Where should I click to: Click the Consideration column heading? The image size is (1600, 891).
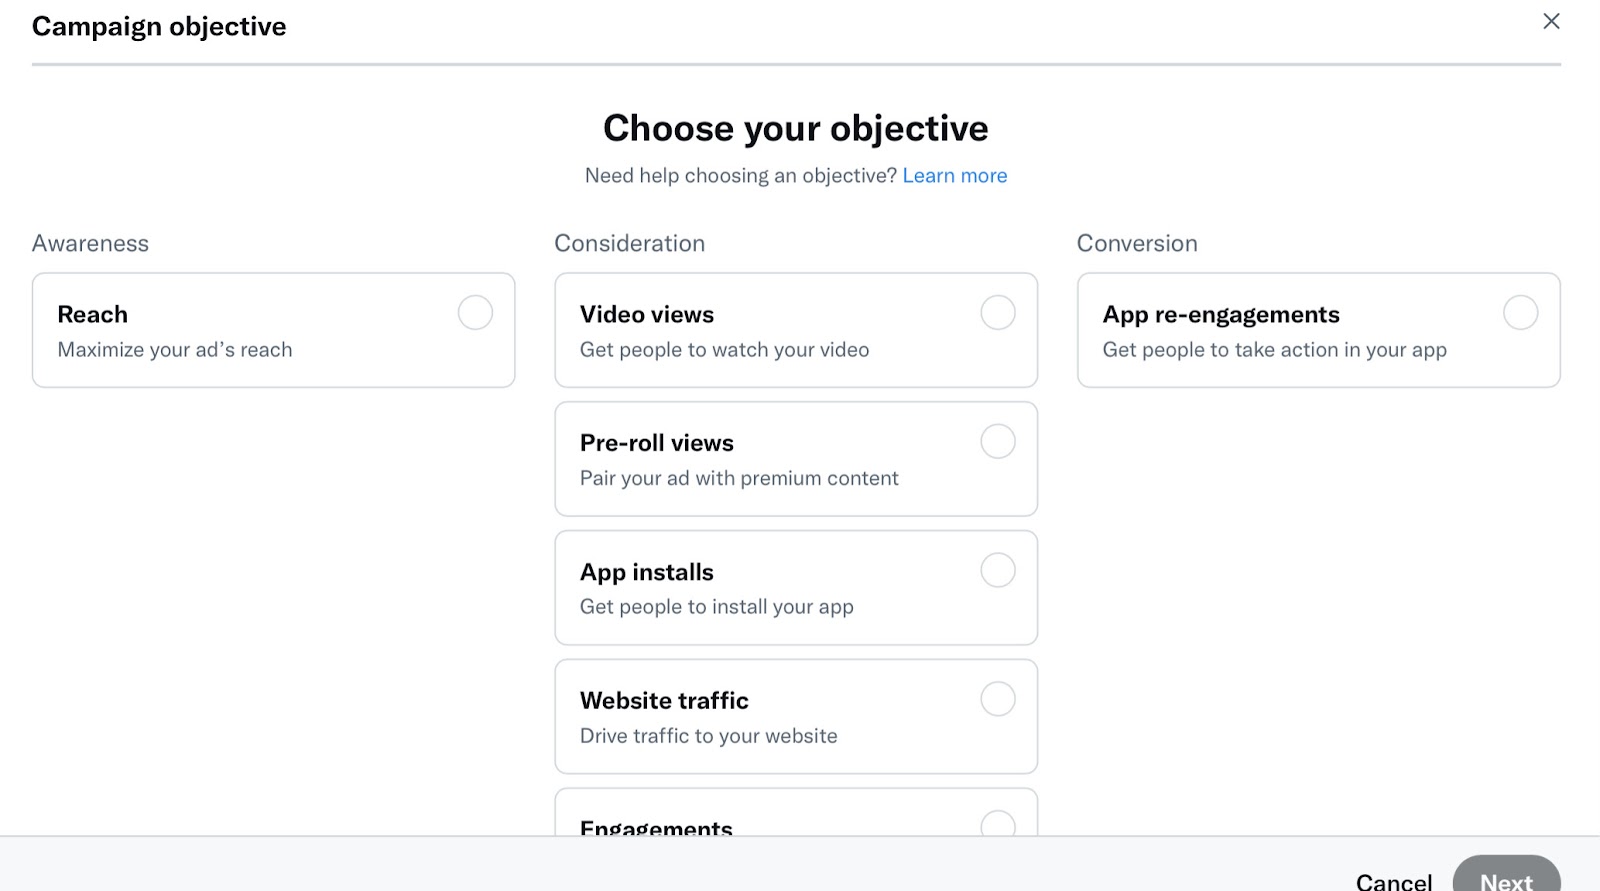coord(629,244)
